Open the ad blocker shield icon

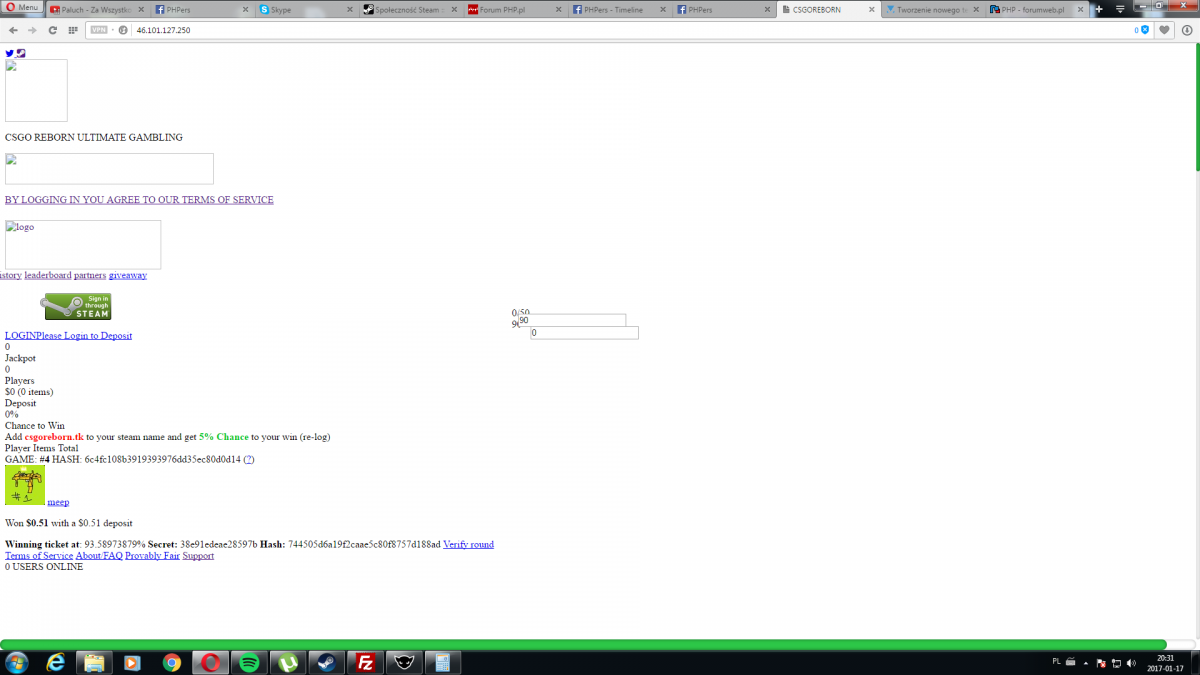click(1143, 30)
